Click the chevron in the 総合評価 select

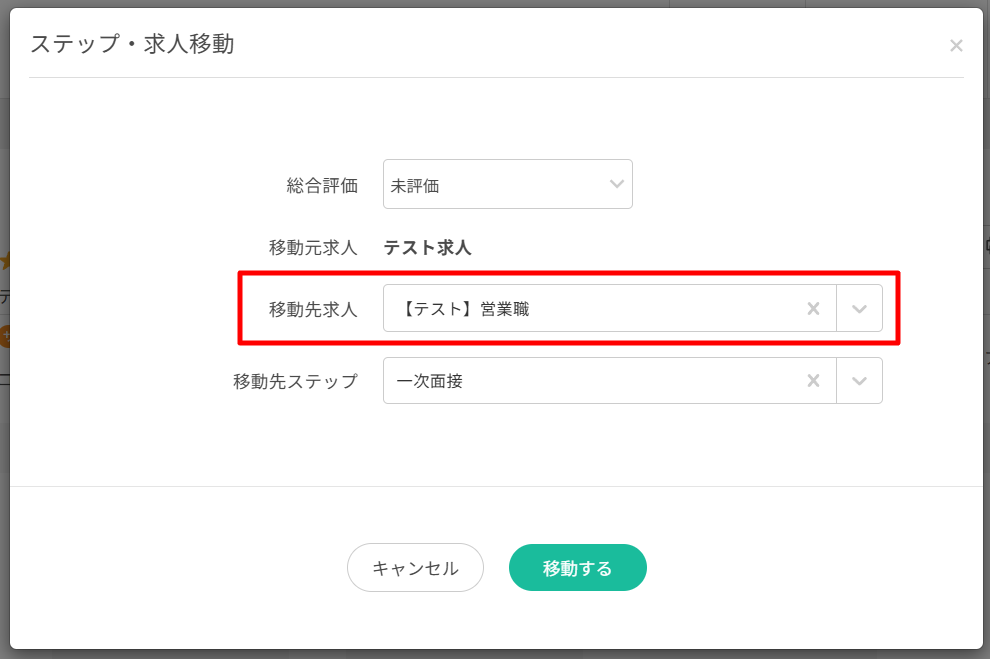(617, 185)
